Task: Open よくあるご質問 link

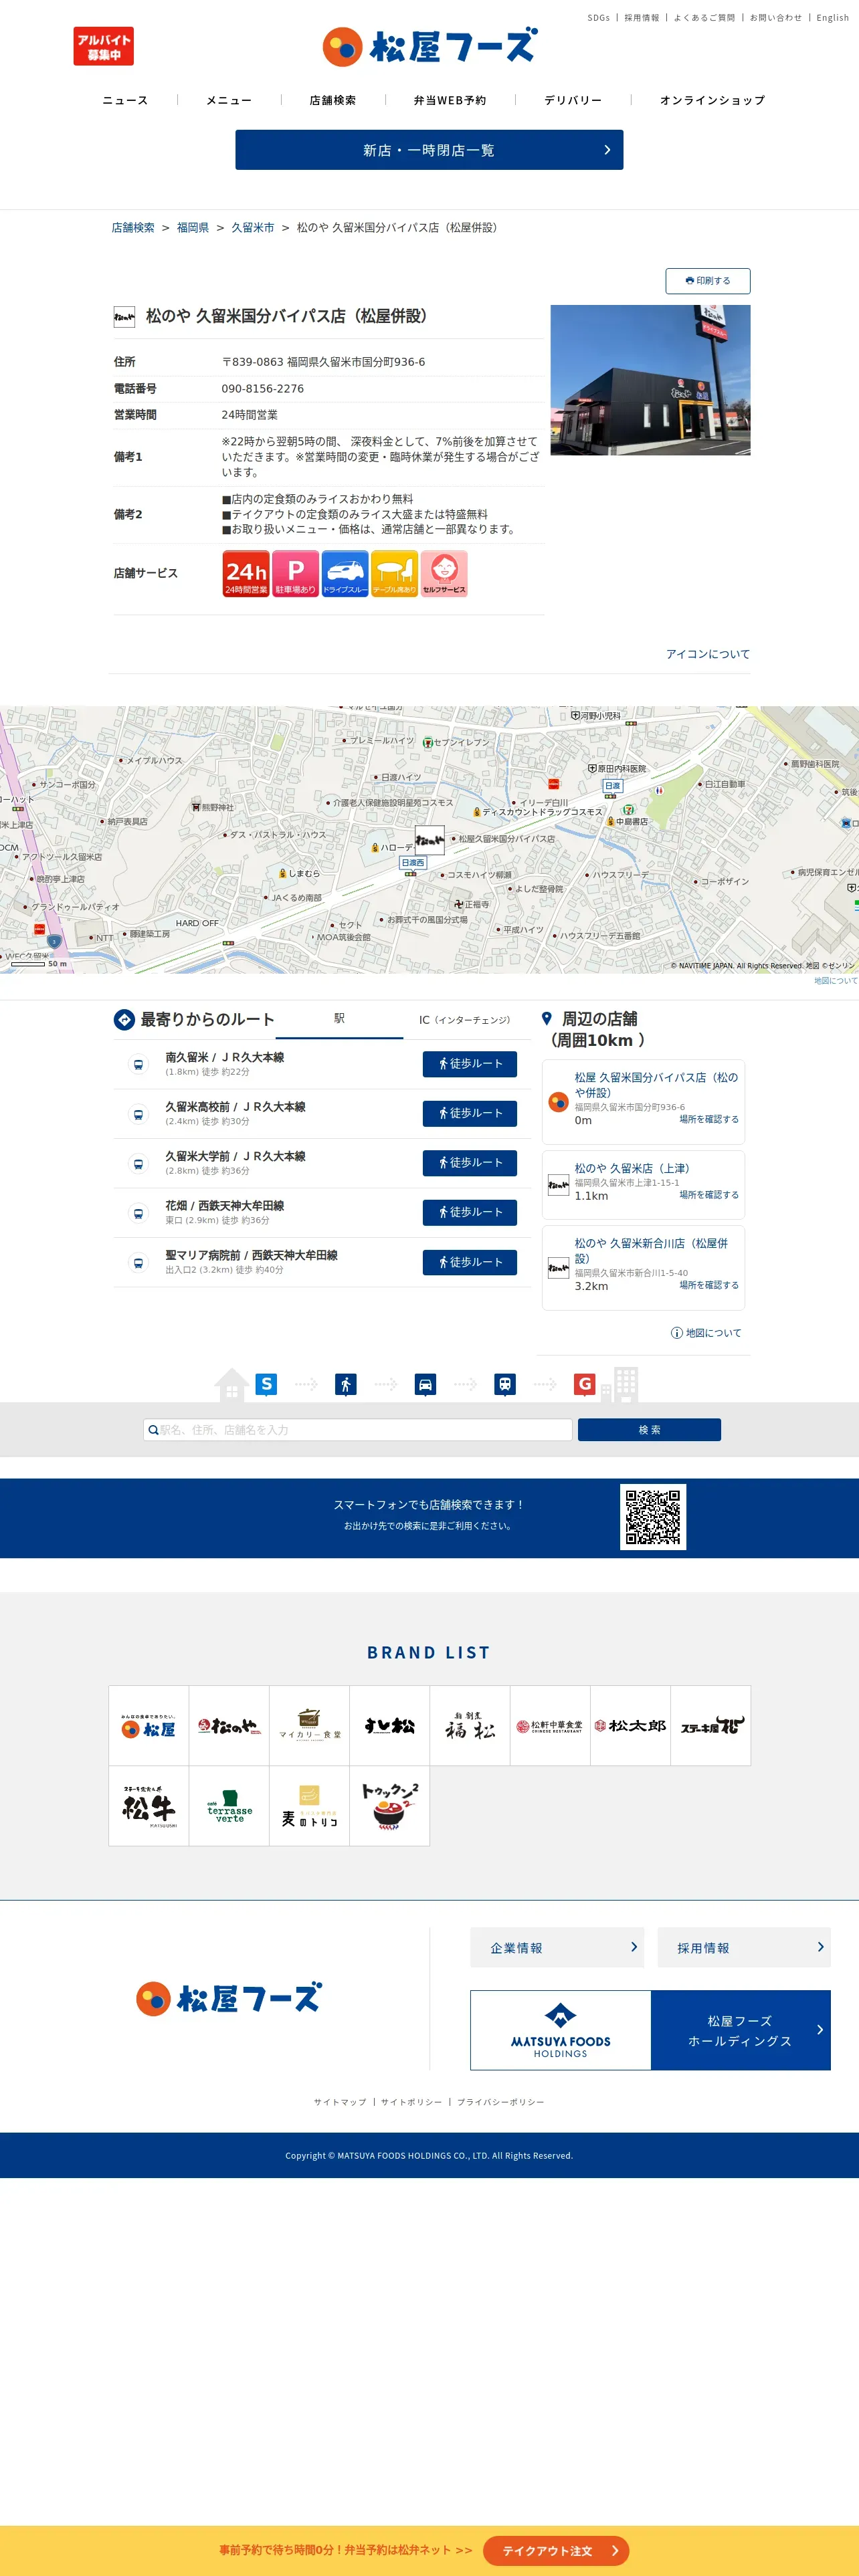Action: click(704, 18)
